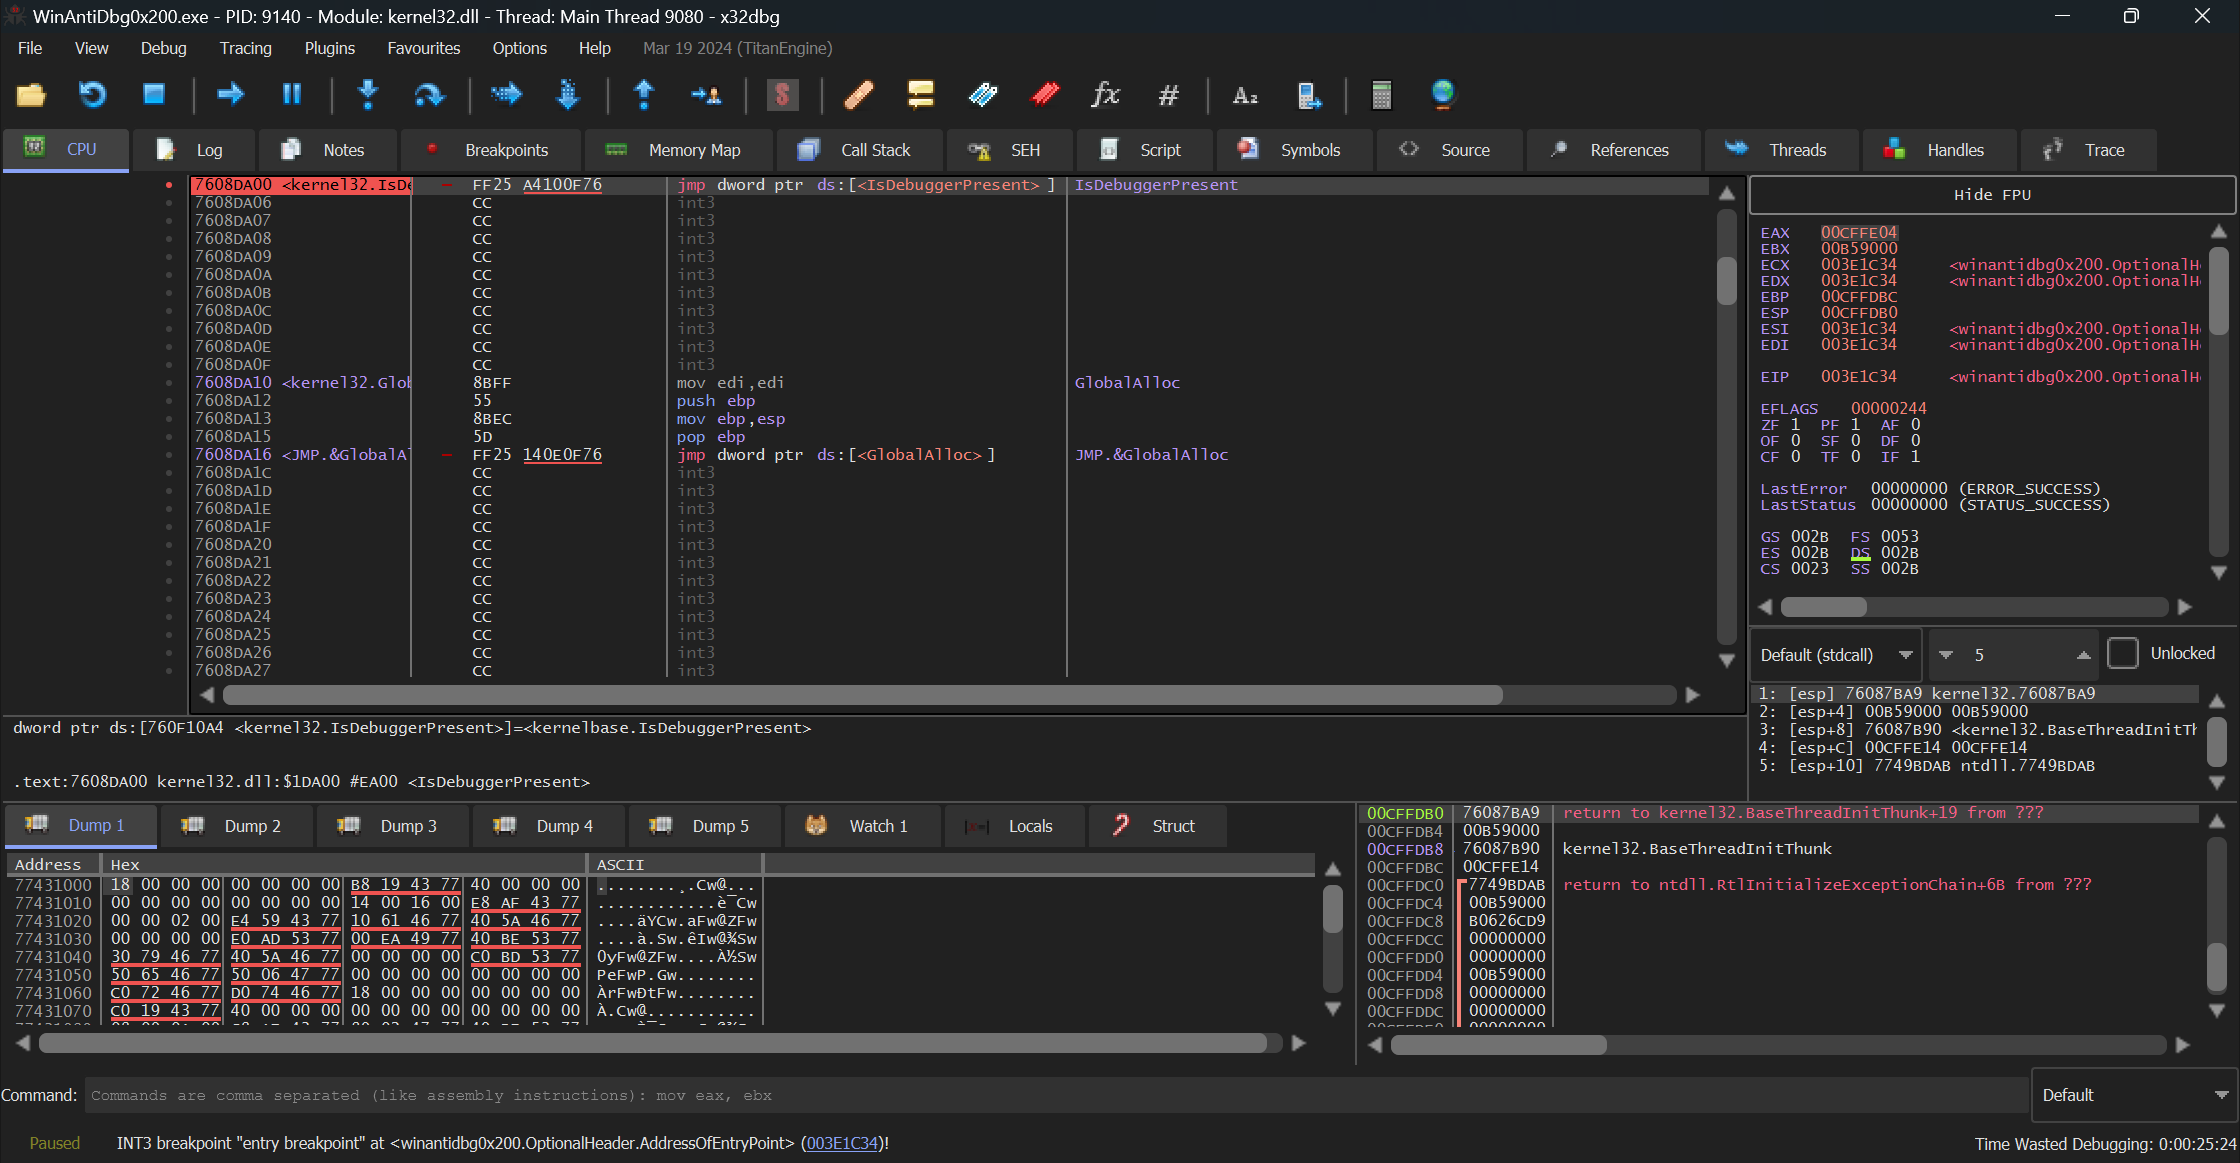This screenshot has height=1163, width=2240.
Task: Click the Open file folder icon
Action: point(31,95)
